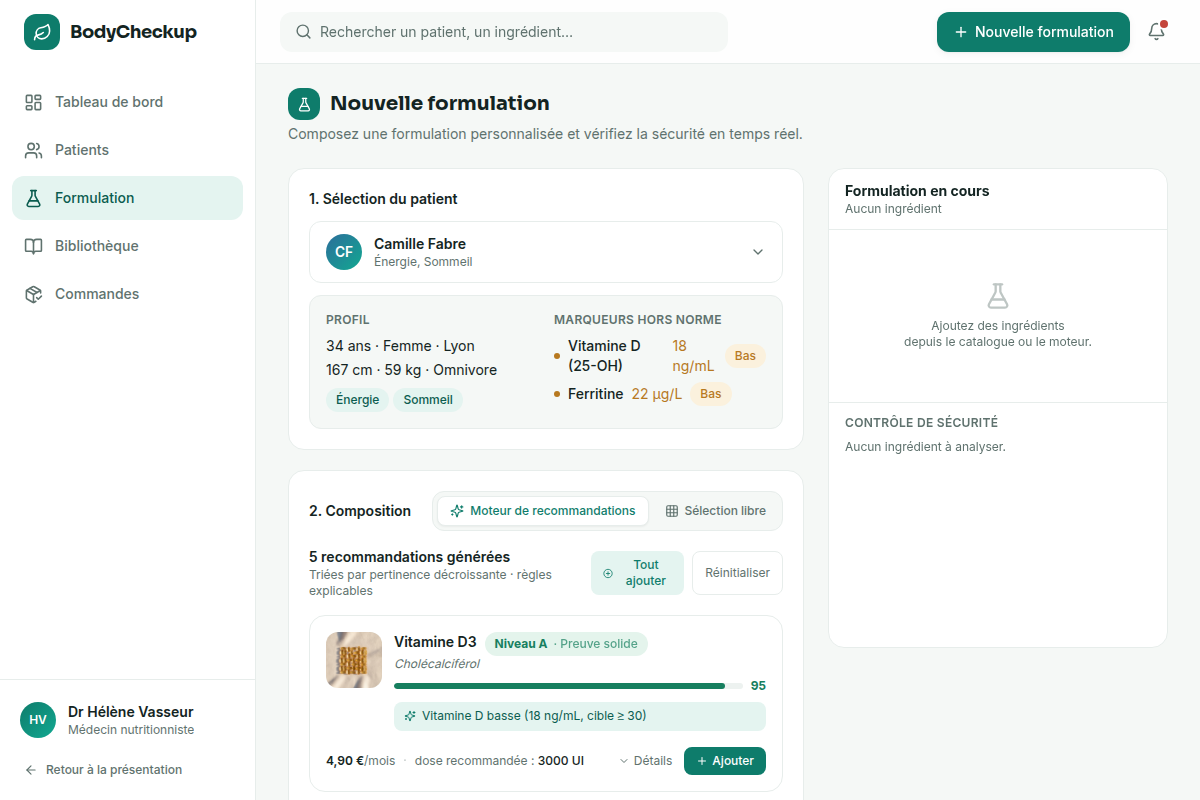Screen dimensions: 1200x800
Task: Click the CF patient avatar
Action: pos(344,252)
